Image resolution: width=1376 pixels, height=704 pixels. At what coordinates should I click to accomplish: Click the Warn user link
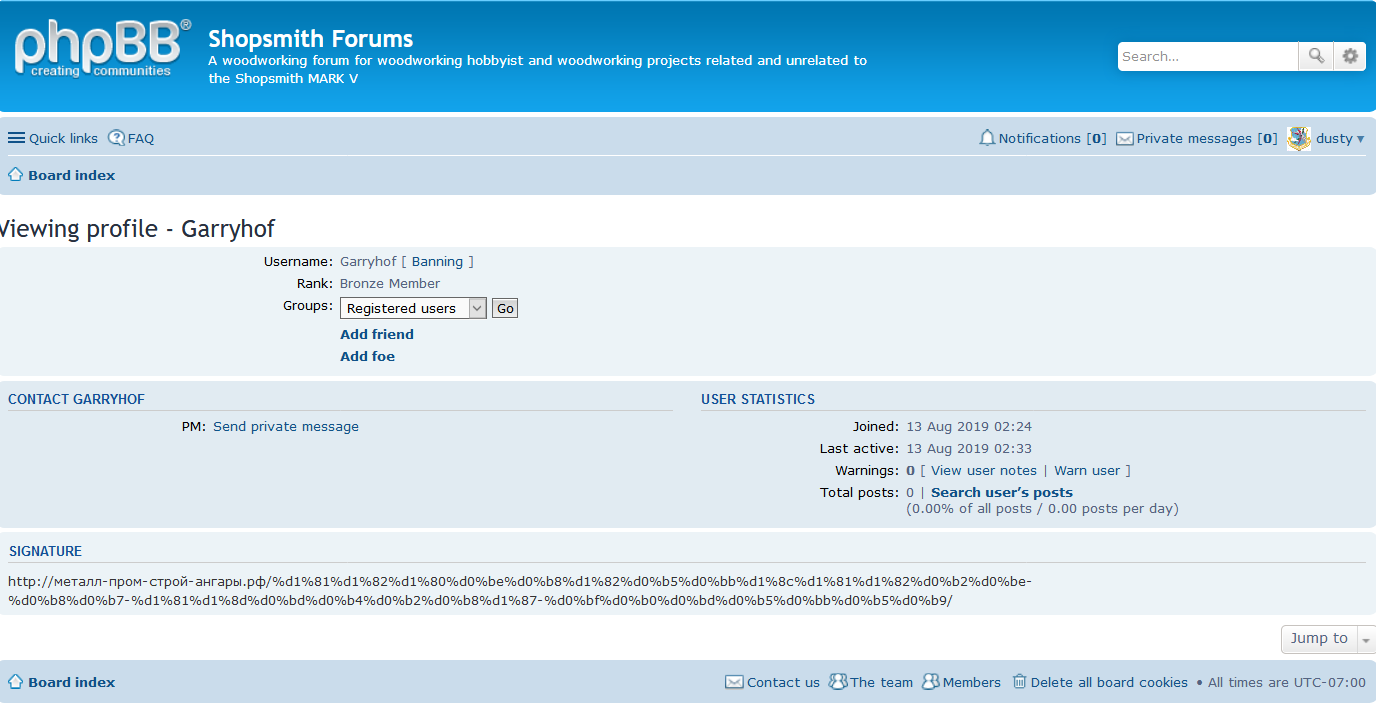point(1087,470)
